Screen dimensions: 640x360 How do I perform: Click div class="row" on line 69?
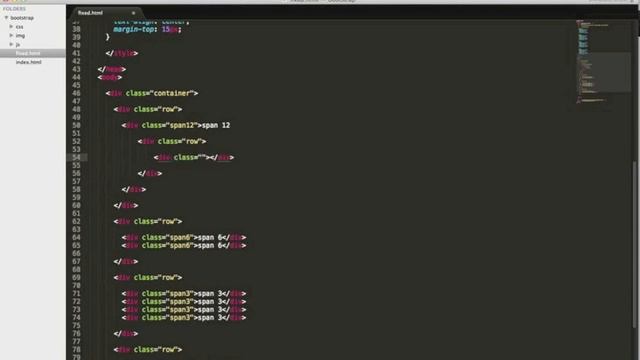click(x=148, y=277)
